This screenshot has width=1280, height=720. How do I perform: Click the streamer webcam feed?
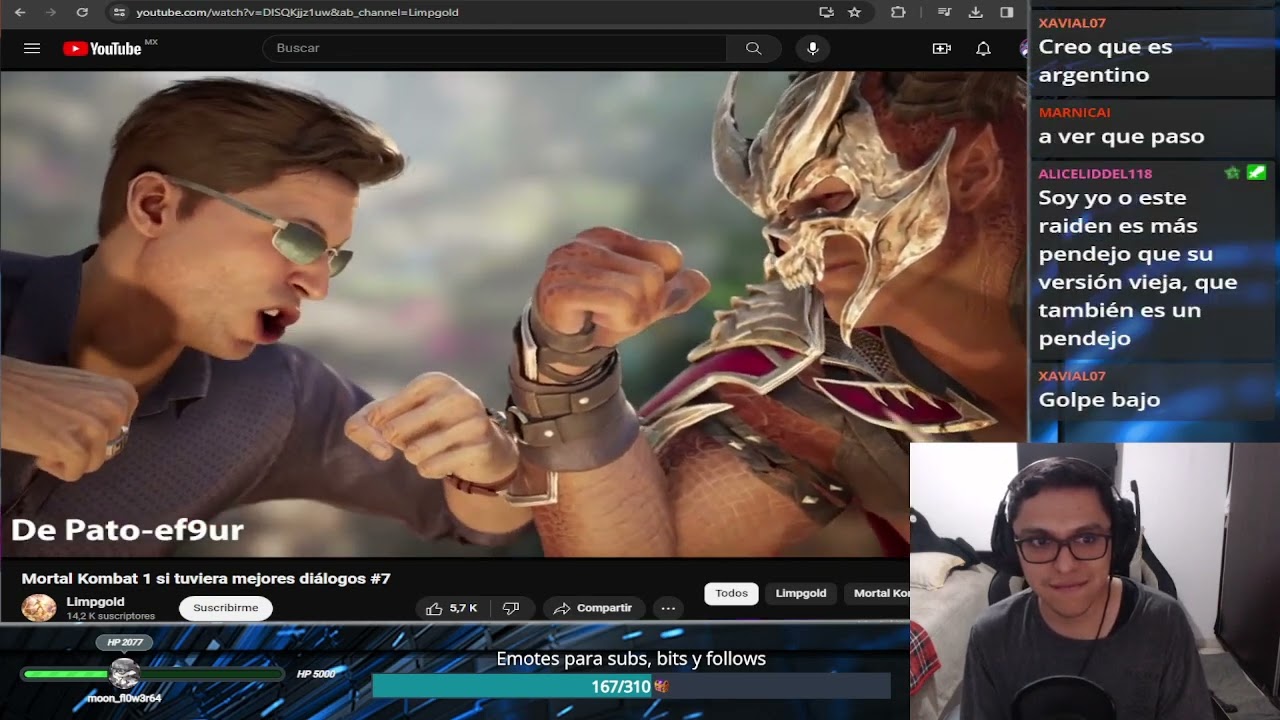point(1095,581)
